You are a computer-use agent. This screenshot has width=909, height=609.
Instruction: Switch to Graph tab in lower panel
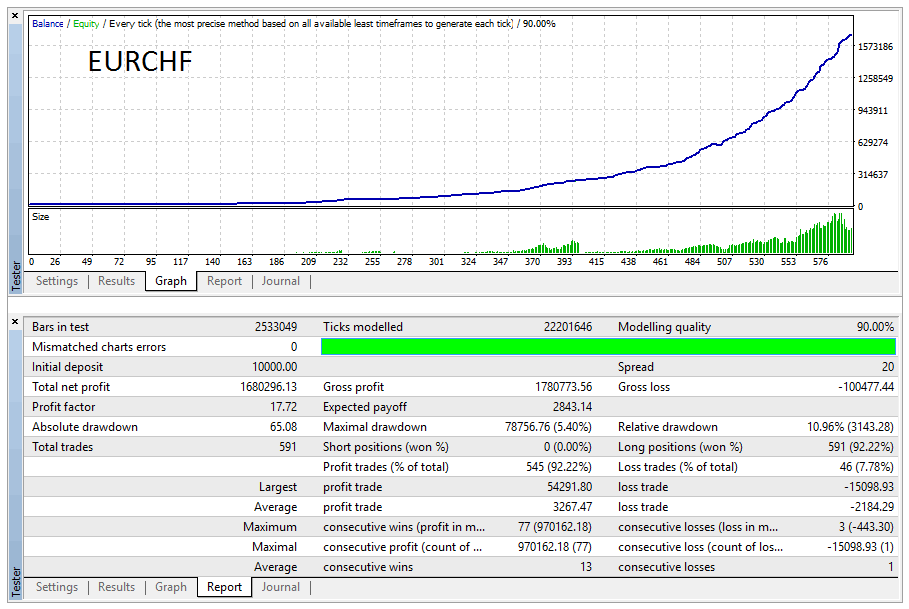(x=171, y=587)
